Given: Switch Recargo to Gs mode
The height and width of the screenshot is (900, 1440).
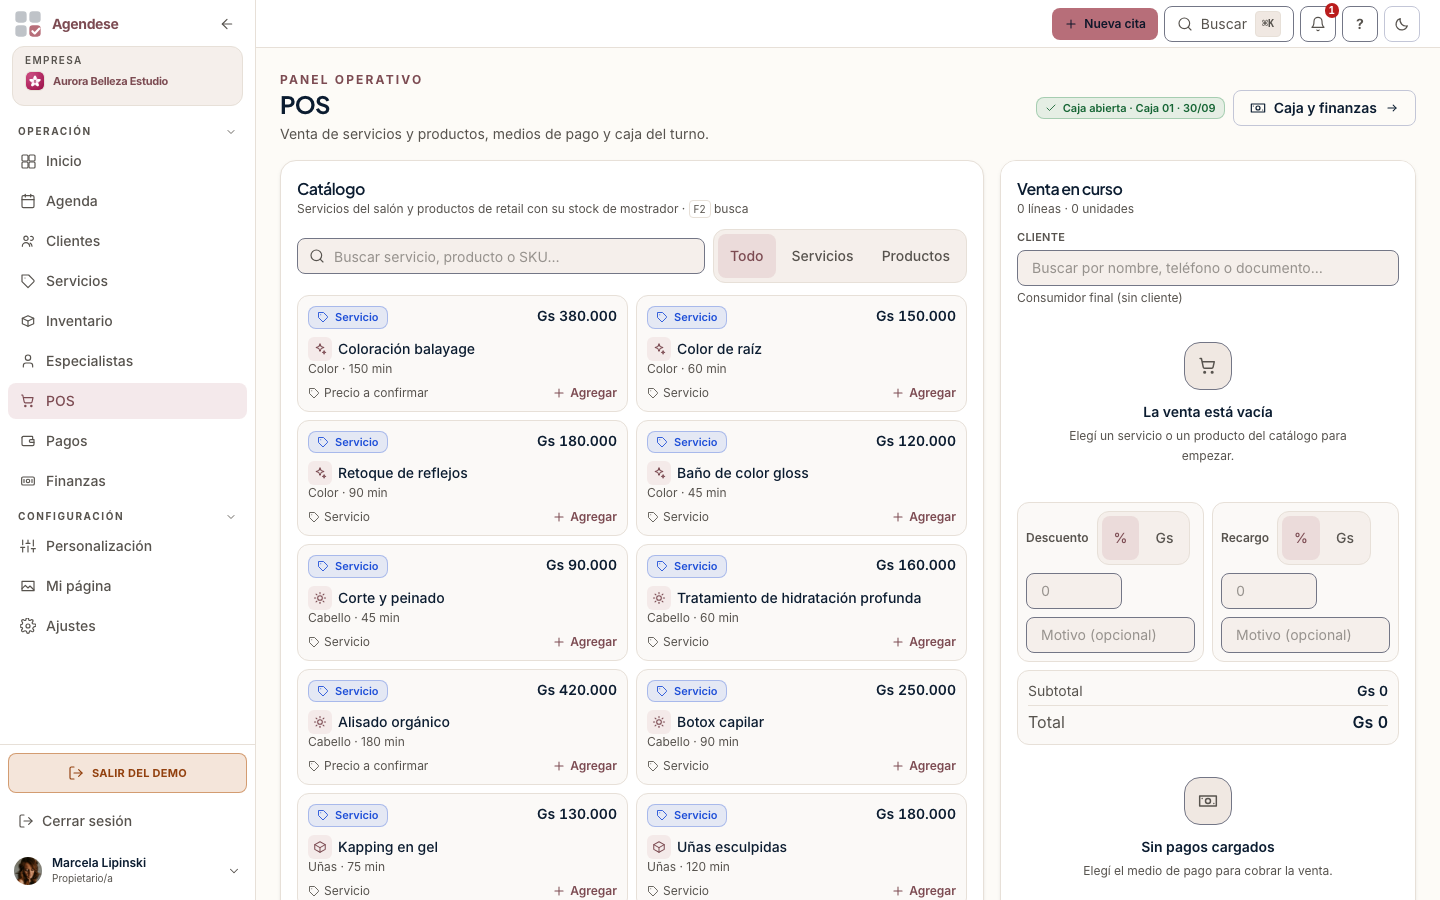Looking at the screenshot, I should click(1345, 538).
